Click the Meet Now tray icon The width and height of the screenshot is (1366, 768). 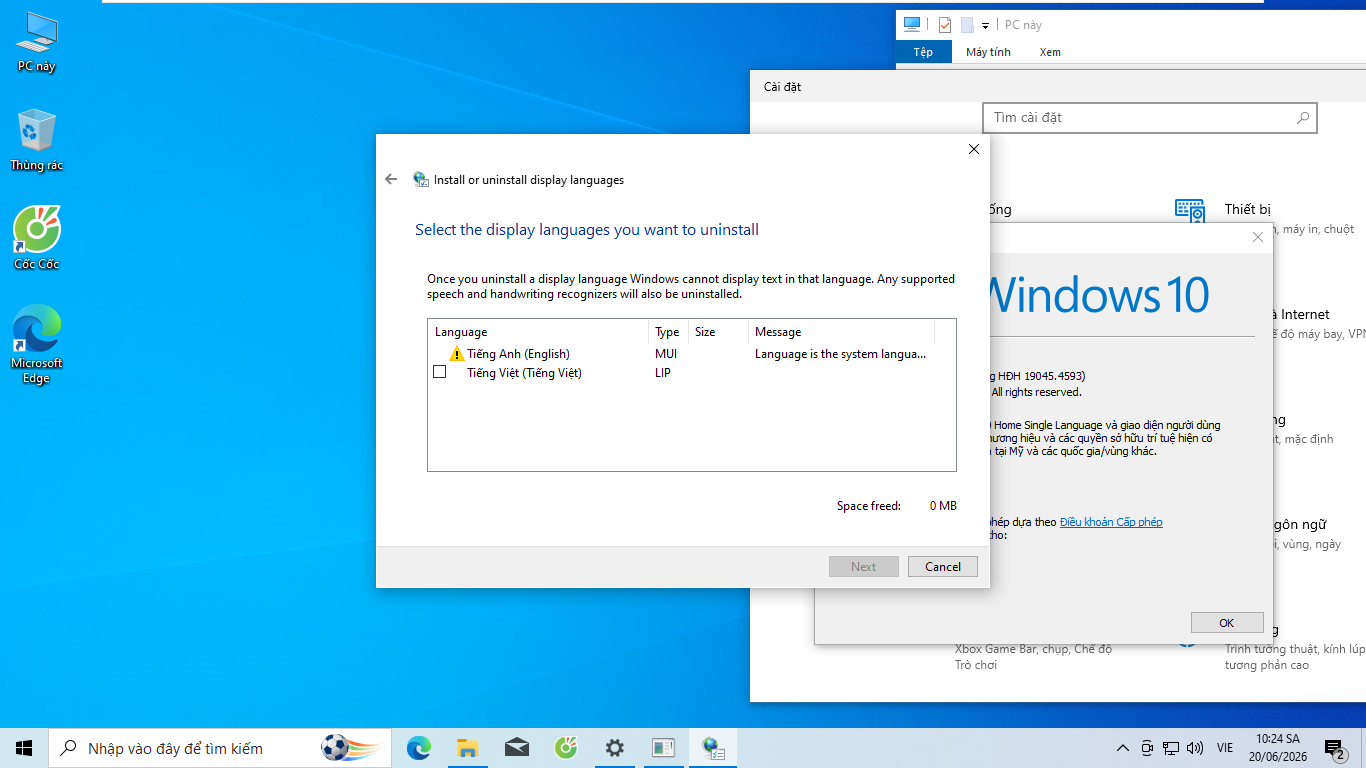click(x=1147, y=748)
